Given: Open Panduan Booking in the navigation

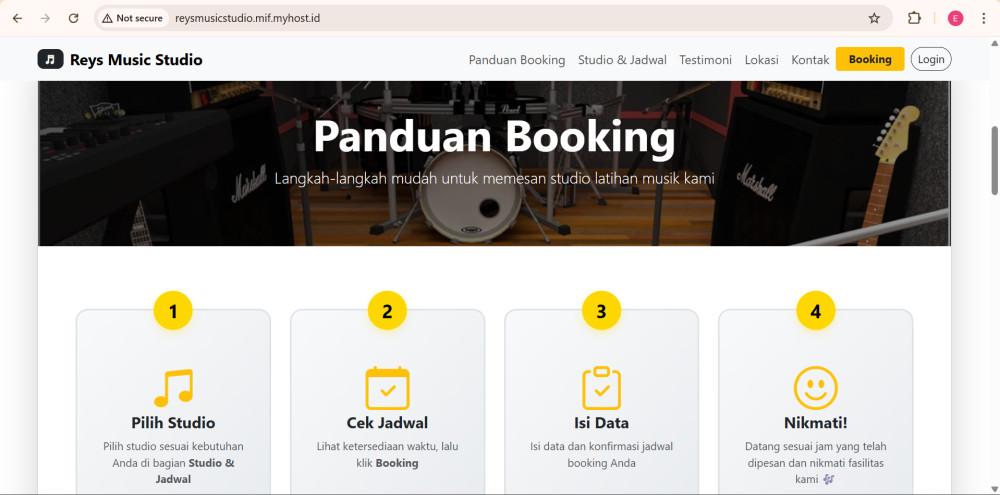Looking at the screenshot, I should (517, 59).
